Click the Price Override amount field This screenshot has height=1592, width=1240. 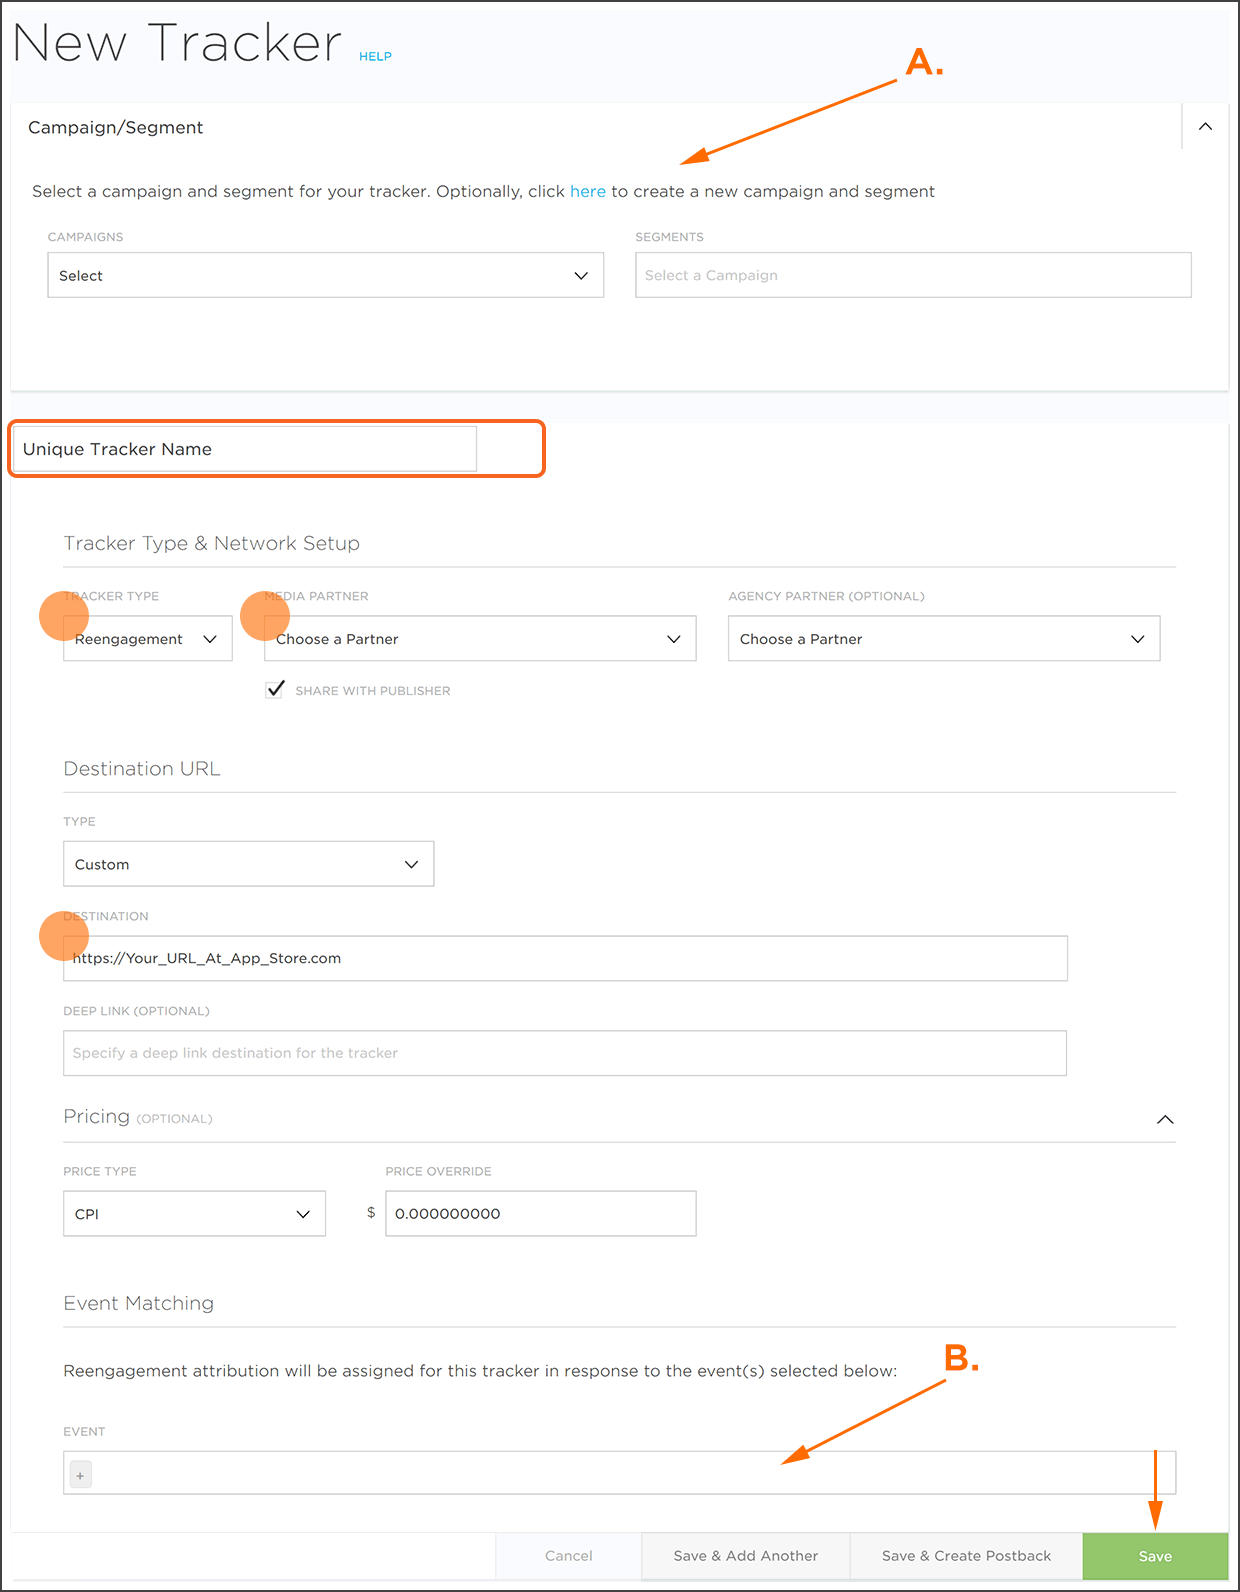[x=540, y=1214]
